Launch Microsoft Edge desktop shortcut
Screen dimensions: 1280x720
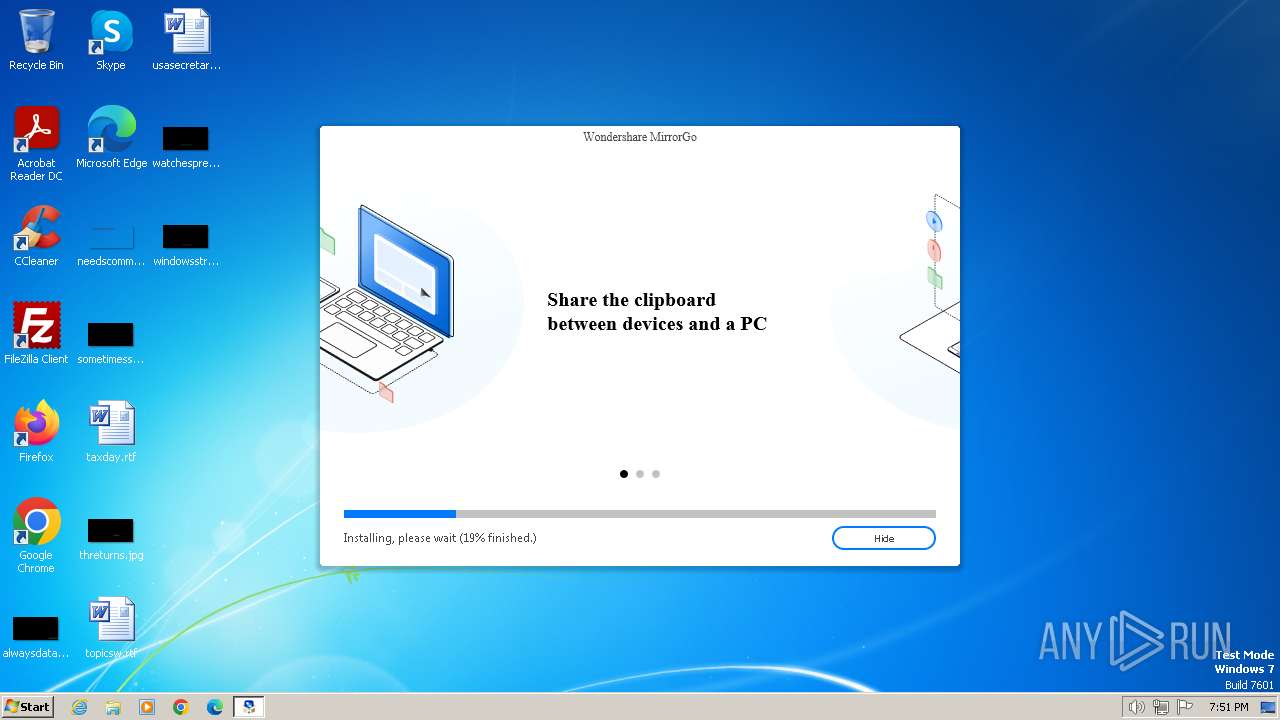111,138
